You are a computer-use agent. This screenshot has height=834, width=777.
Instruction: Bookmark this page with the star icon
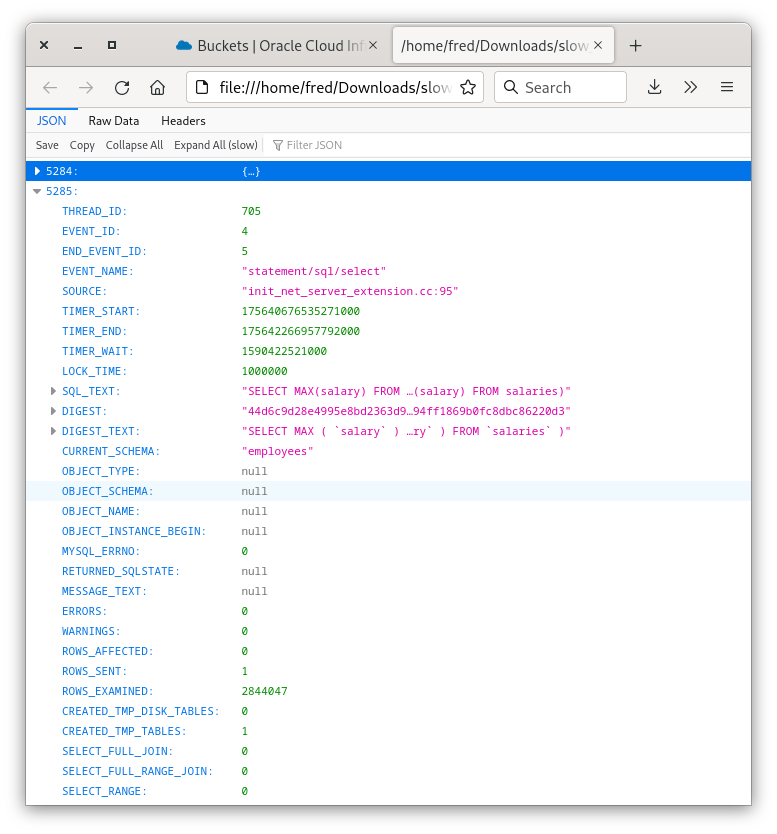(x=468, y=87)
